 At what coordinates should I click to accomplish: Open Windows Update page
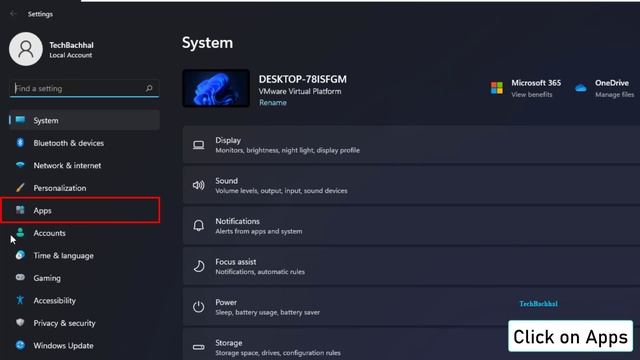84,345
